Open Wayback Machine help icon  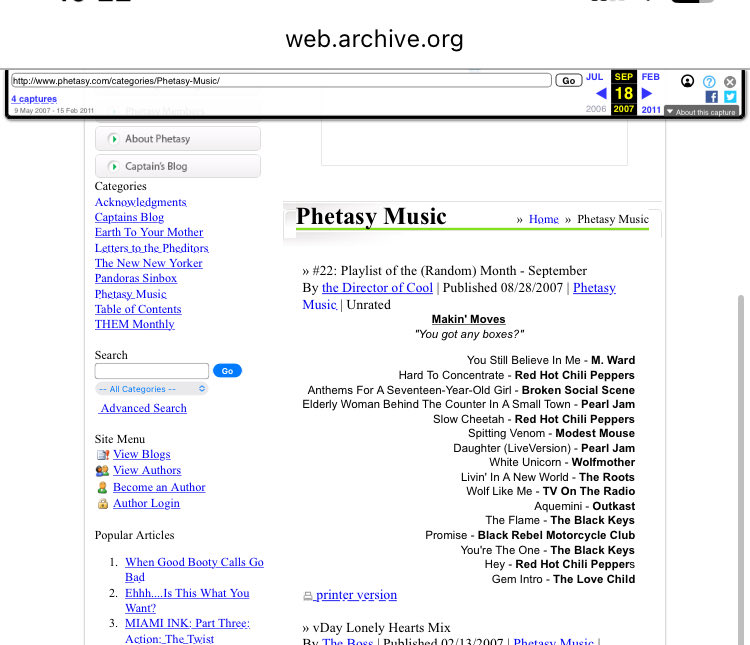click(709, 82)
